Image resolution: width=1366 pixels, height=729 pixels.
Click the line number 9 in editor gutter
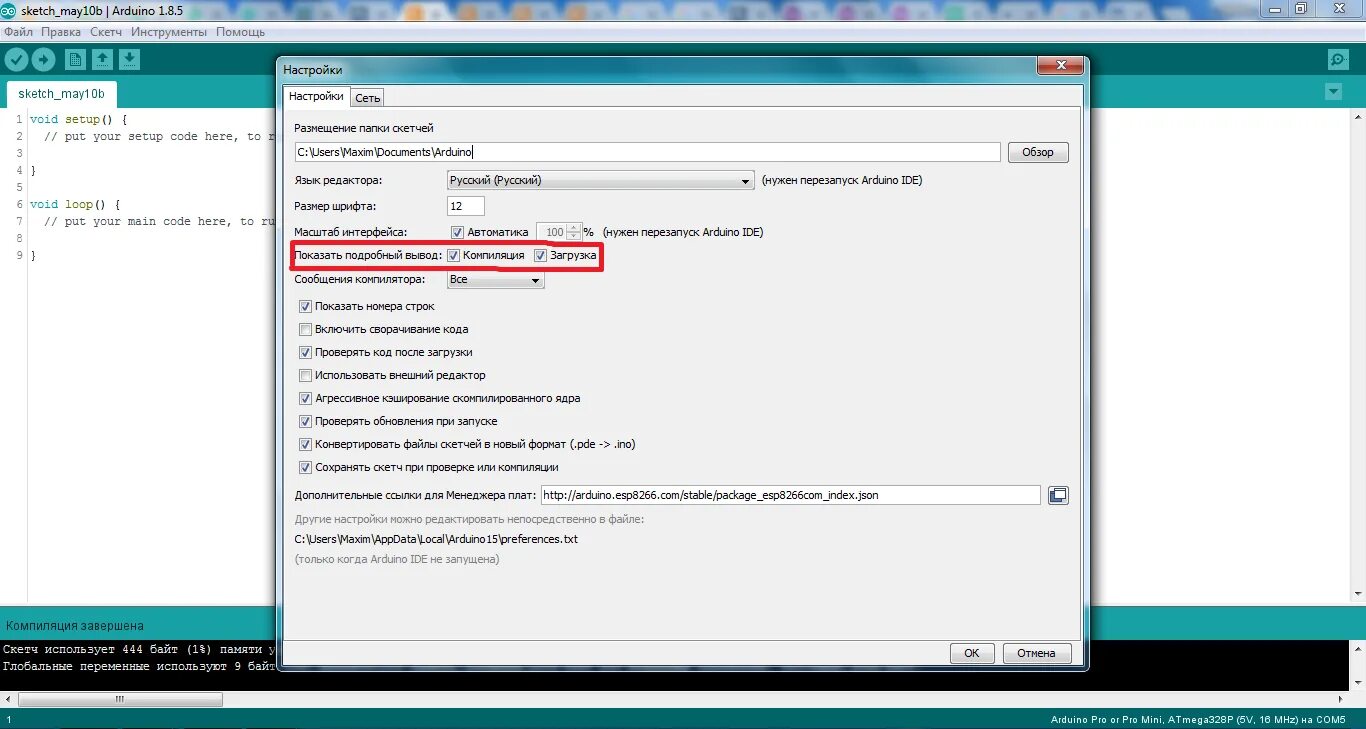click(19, 255)
